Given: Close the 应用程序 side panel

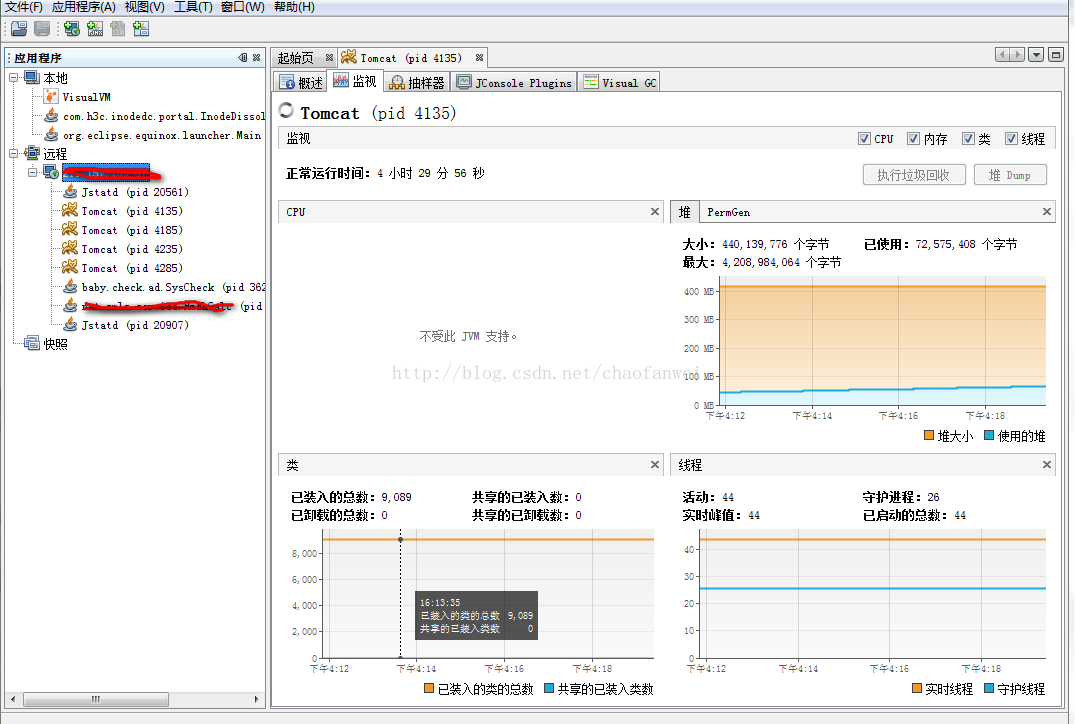Looking at the screenshot, I should click(256, 58).
